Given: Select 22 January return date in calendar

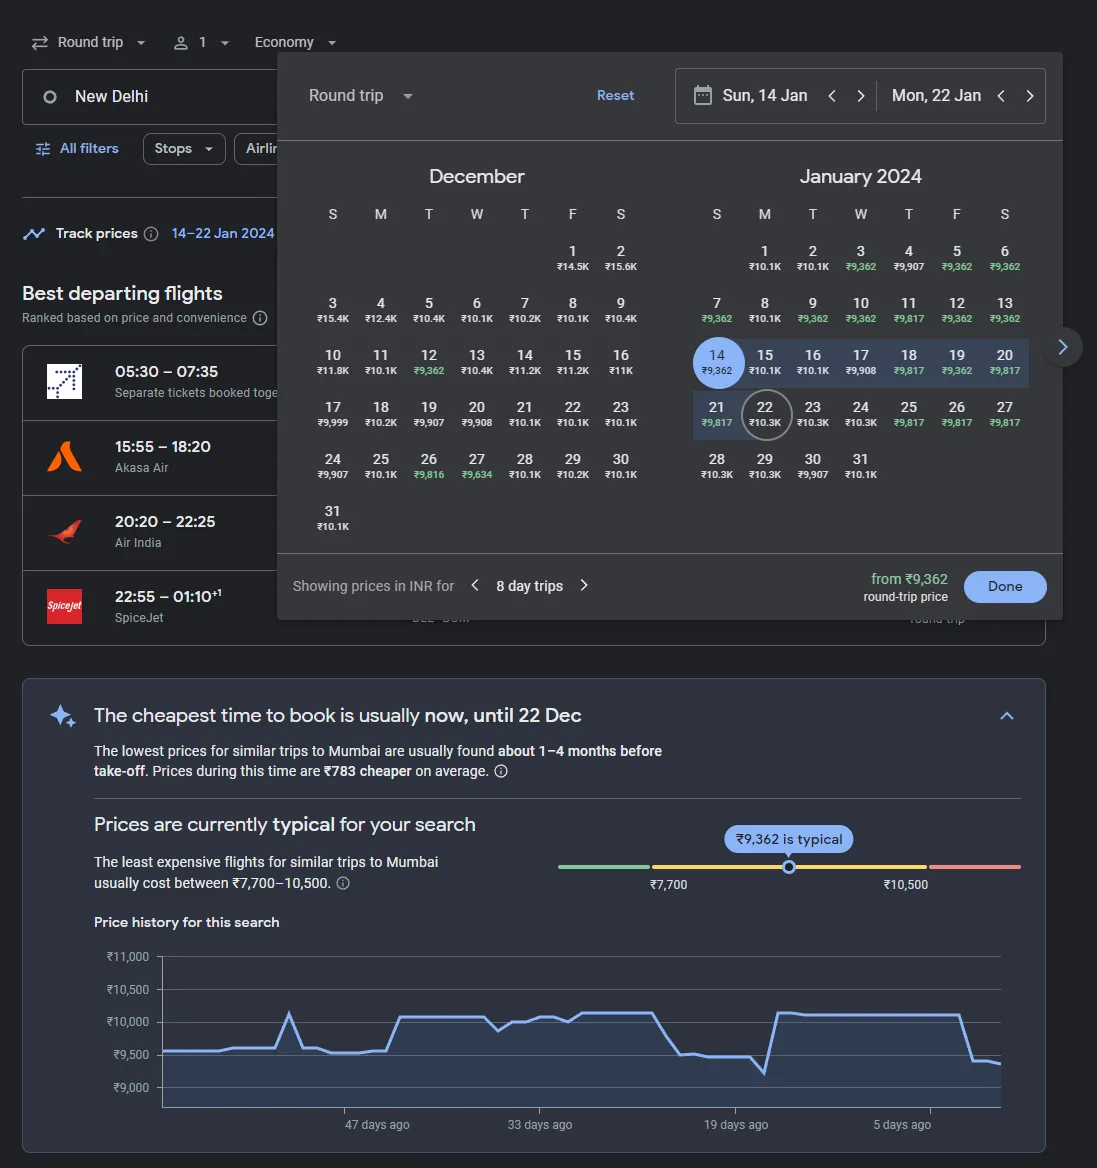Looking at the screenshot, I should pos(765,414).
